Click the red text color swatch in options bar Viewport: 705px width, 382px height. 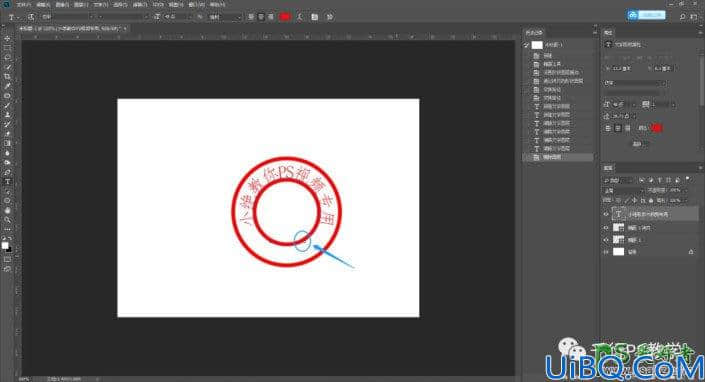coord(285,17)
